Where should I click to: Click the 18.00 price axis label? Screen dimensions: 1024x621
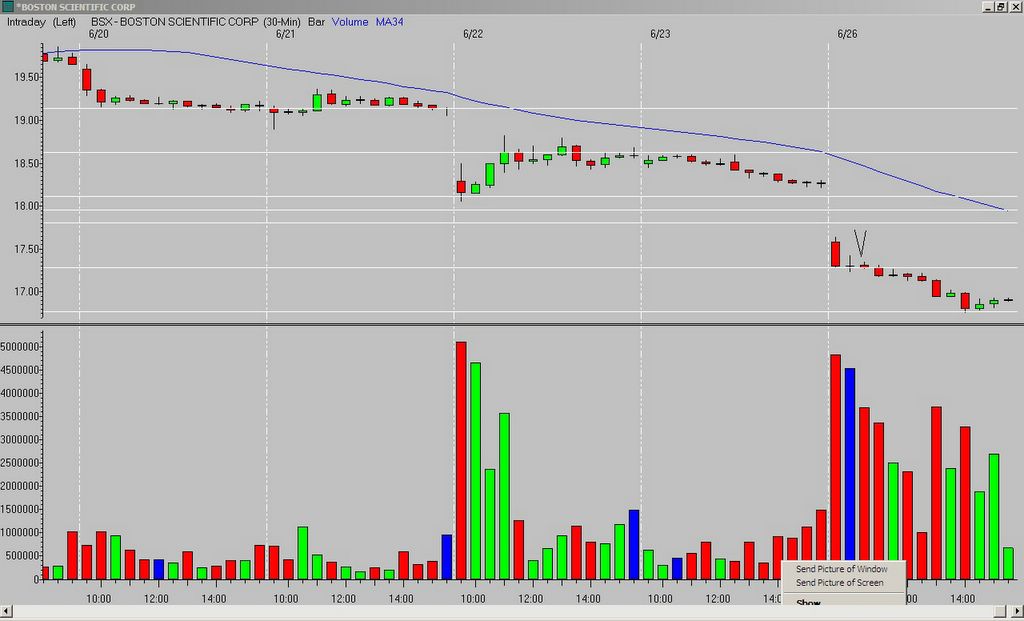(27, 206)
